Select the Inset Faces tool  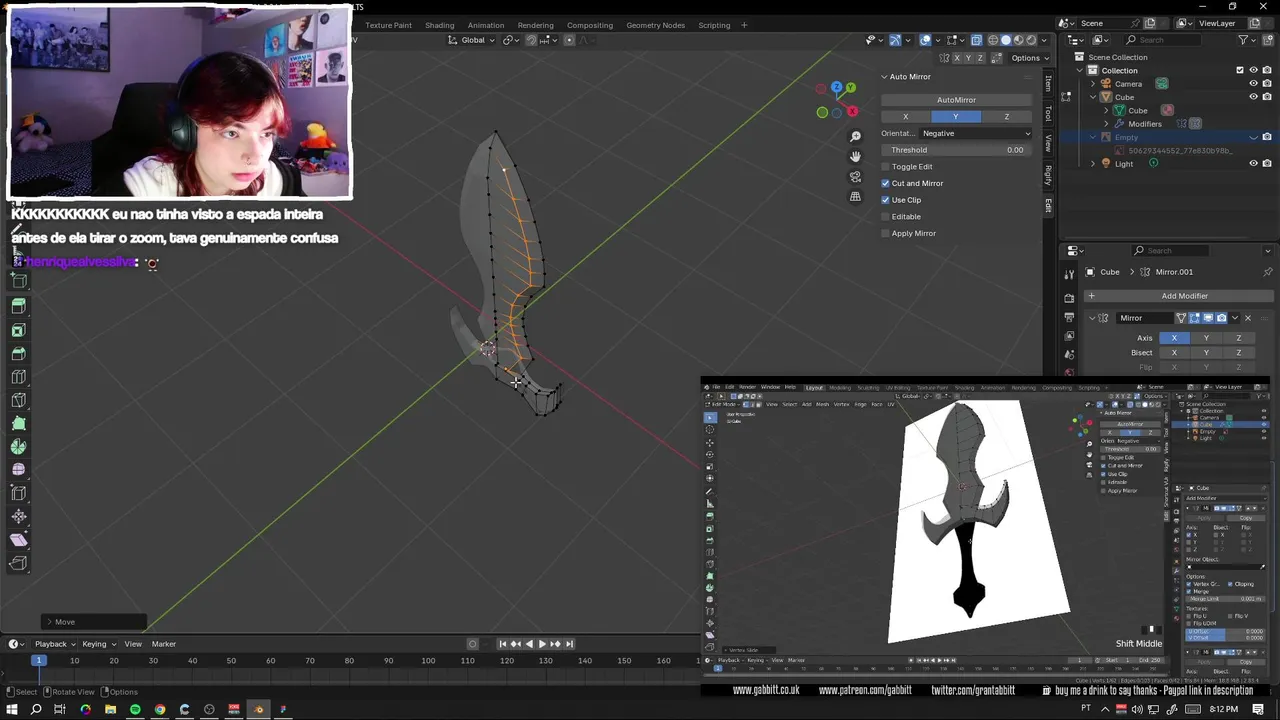(18, 330)
